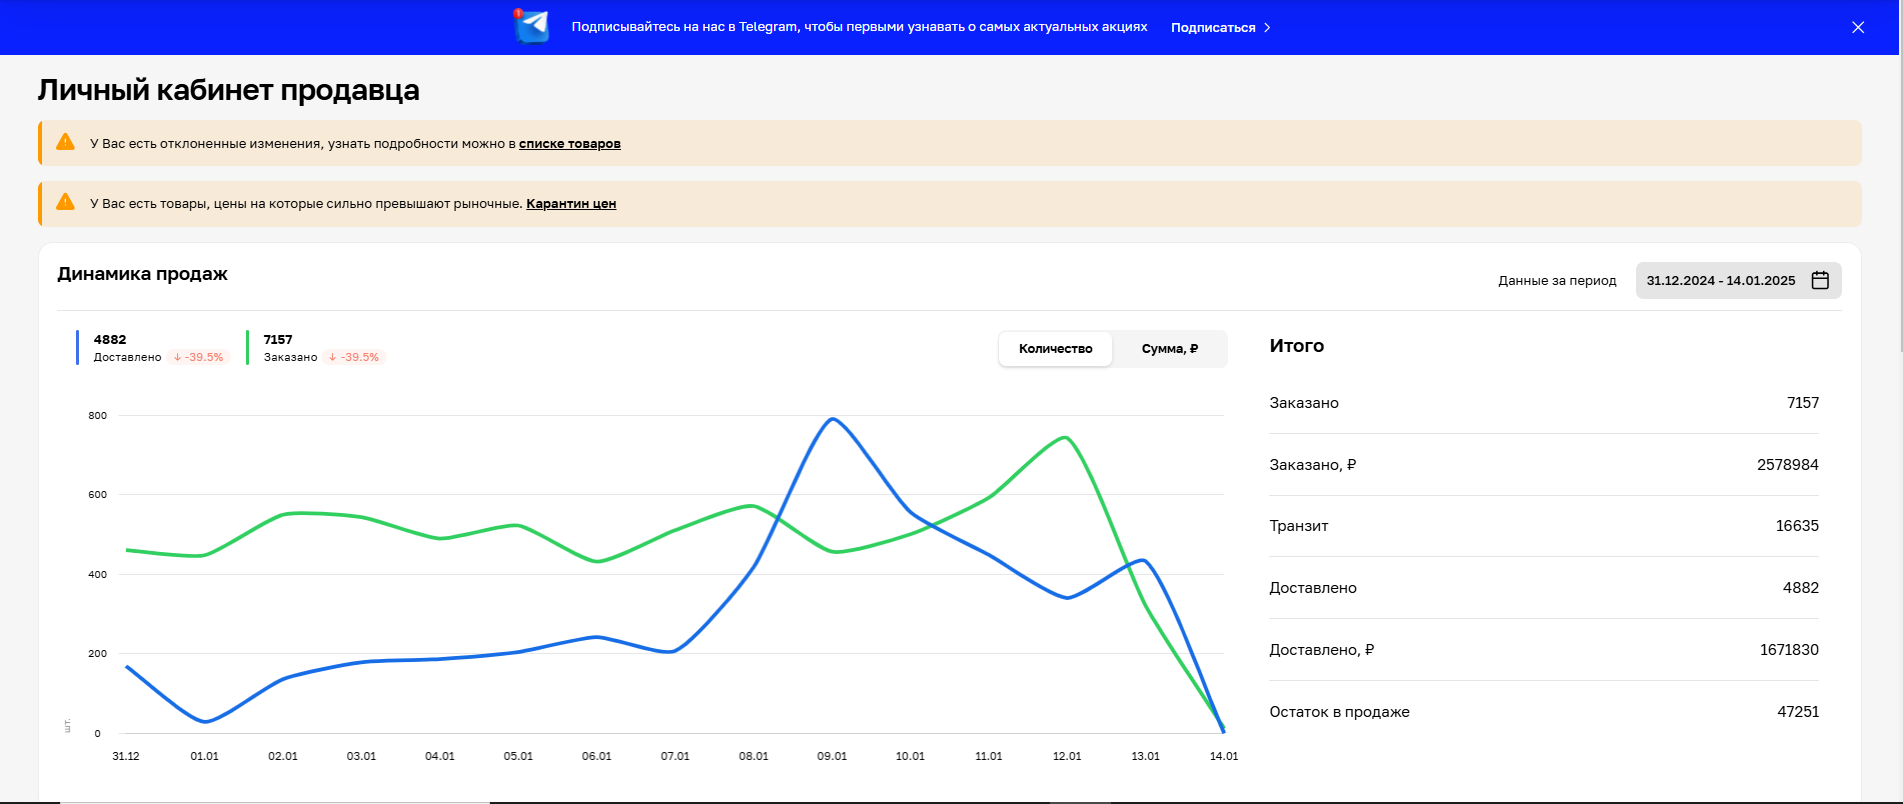Click the Заказано legend value 7157
Image resolution: width=1903 pixels, height=804 pixels.
[x=278, y=340]
